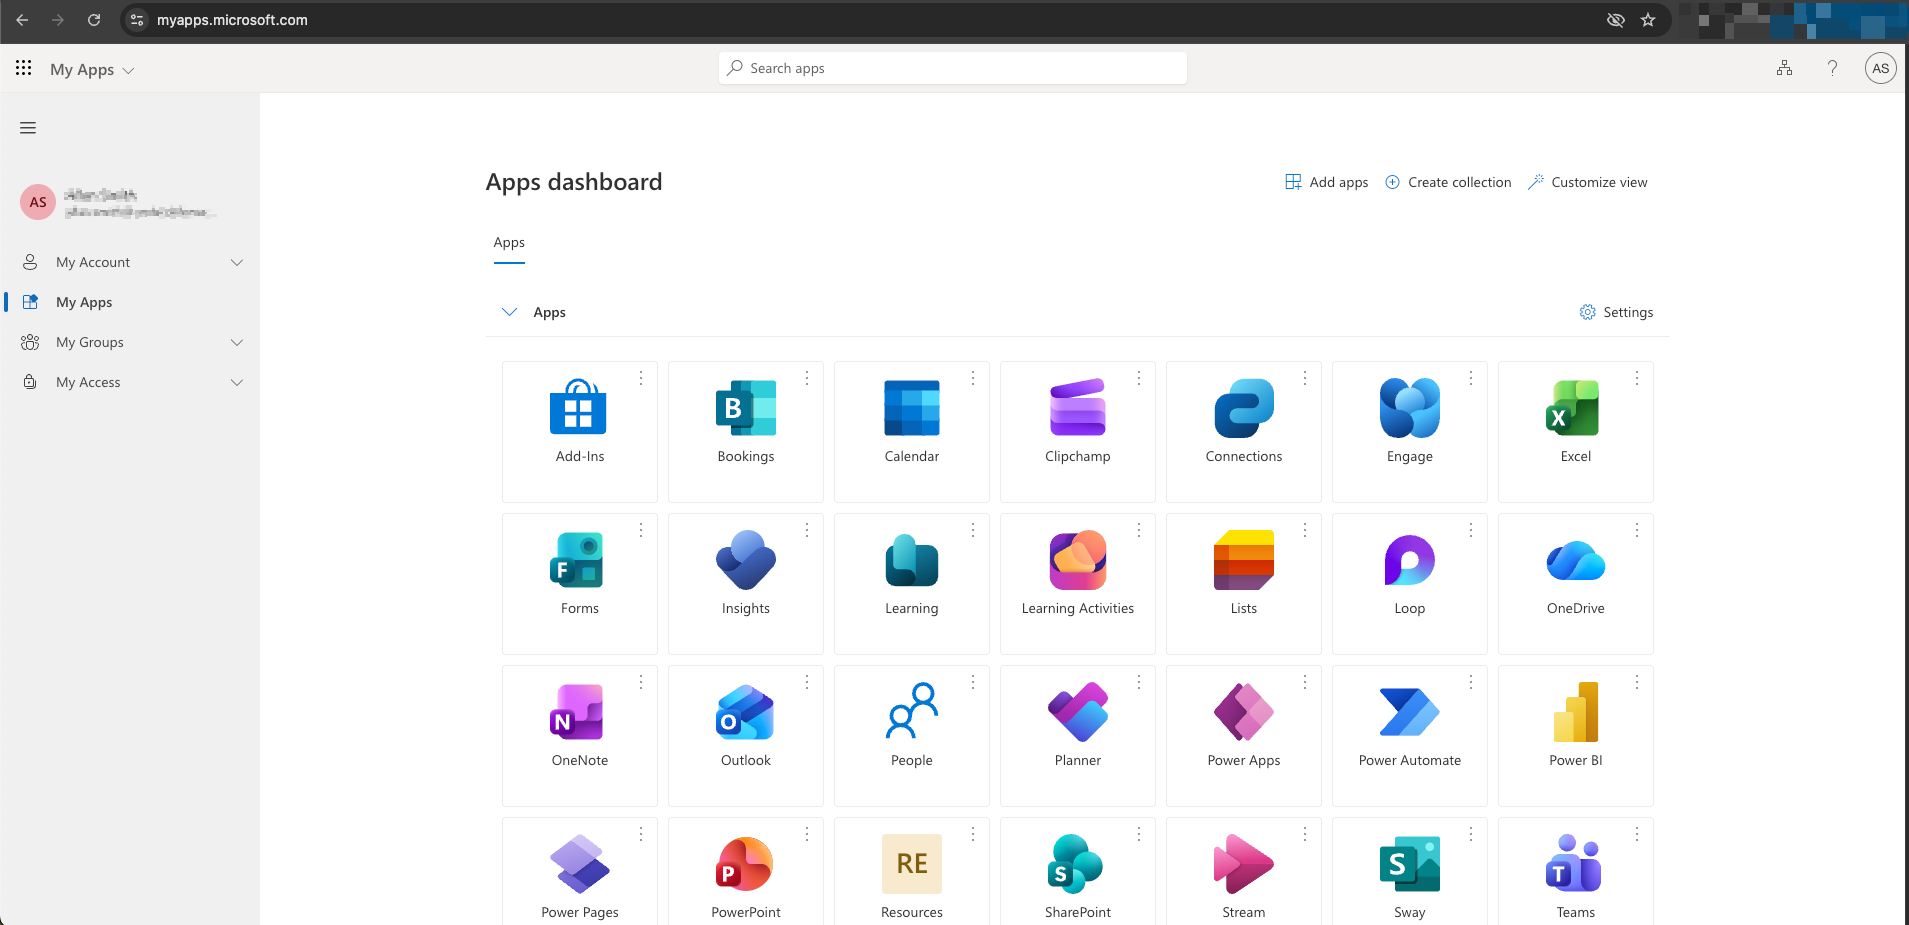1909x925 pixels.
Task: Open more options for Outlook tile
Action: click(806, 682)
